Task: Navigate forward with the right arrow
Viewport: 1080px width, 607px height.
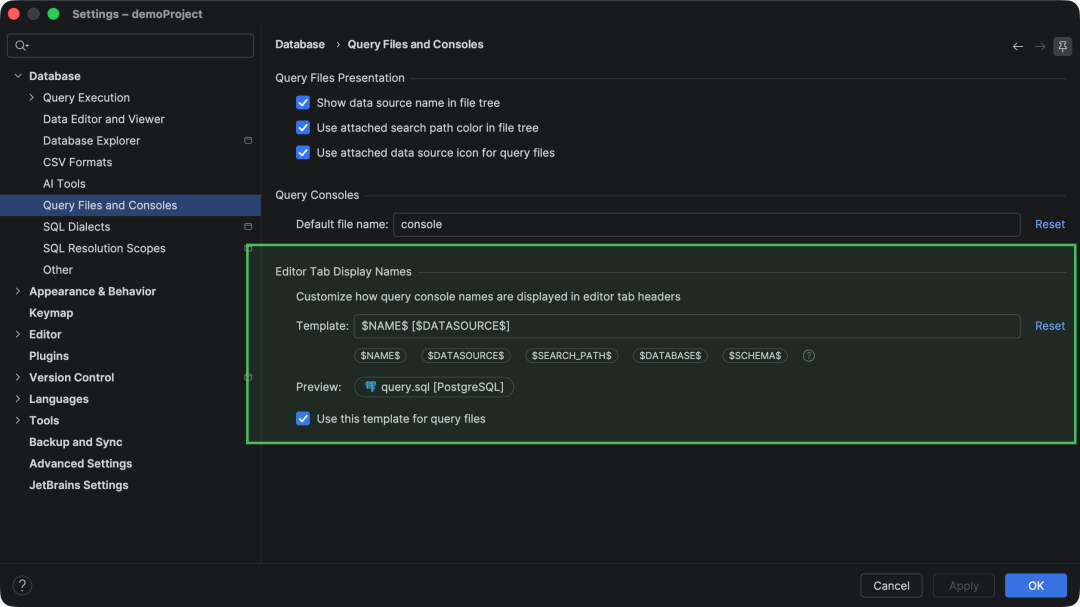Action: coord(1040,46)
